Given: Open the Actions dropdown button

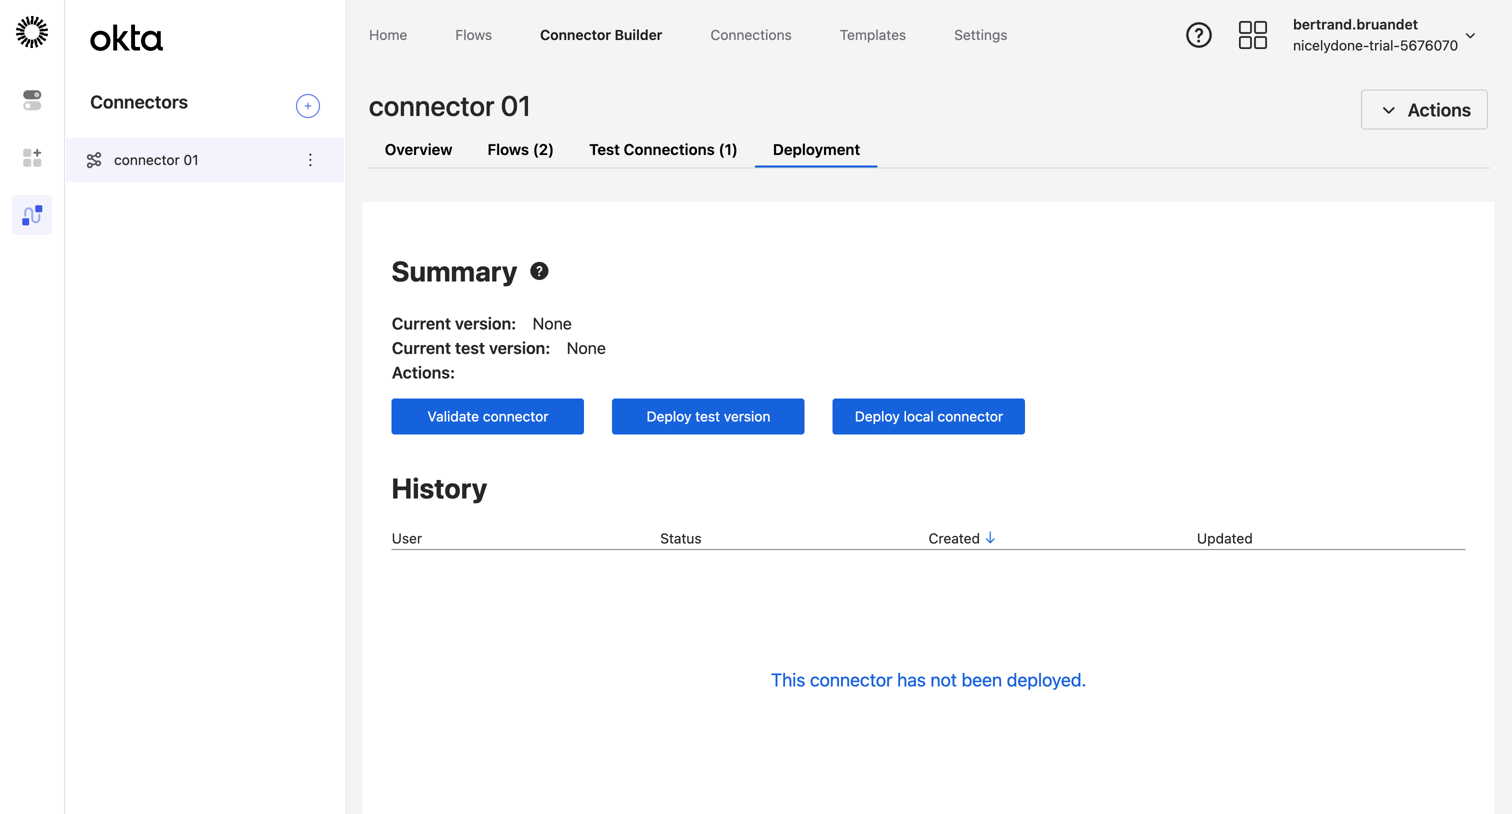Looking at the screenshot, I should click(x=1424, y=110).
